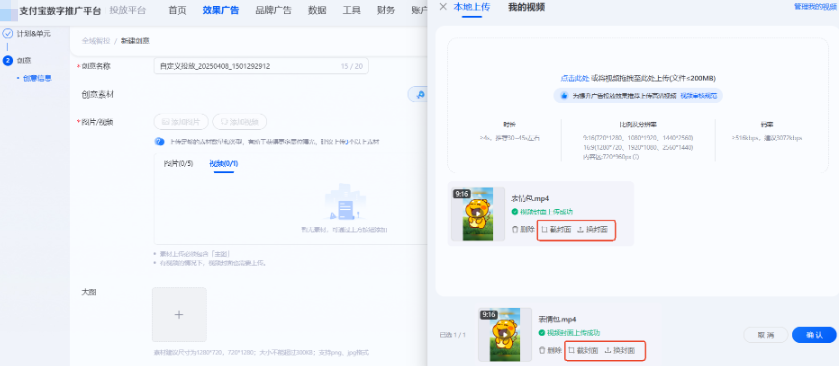Click the 15 / 20 character counter

coord(352,66)
